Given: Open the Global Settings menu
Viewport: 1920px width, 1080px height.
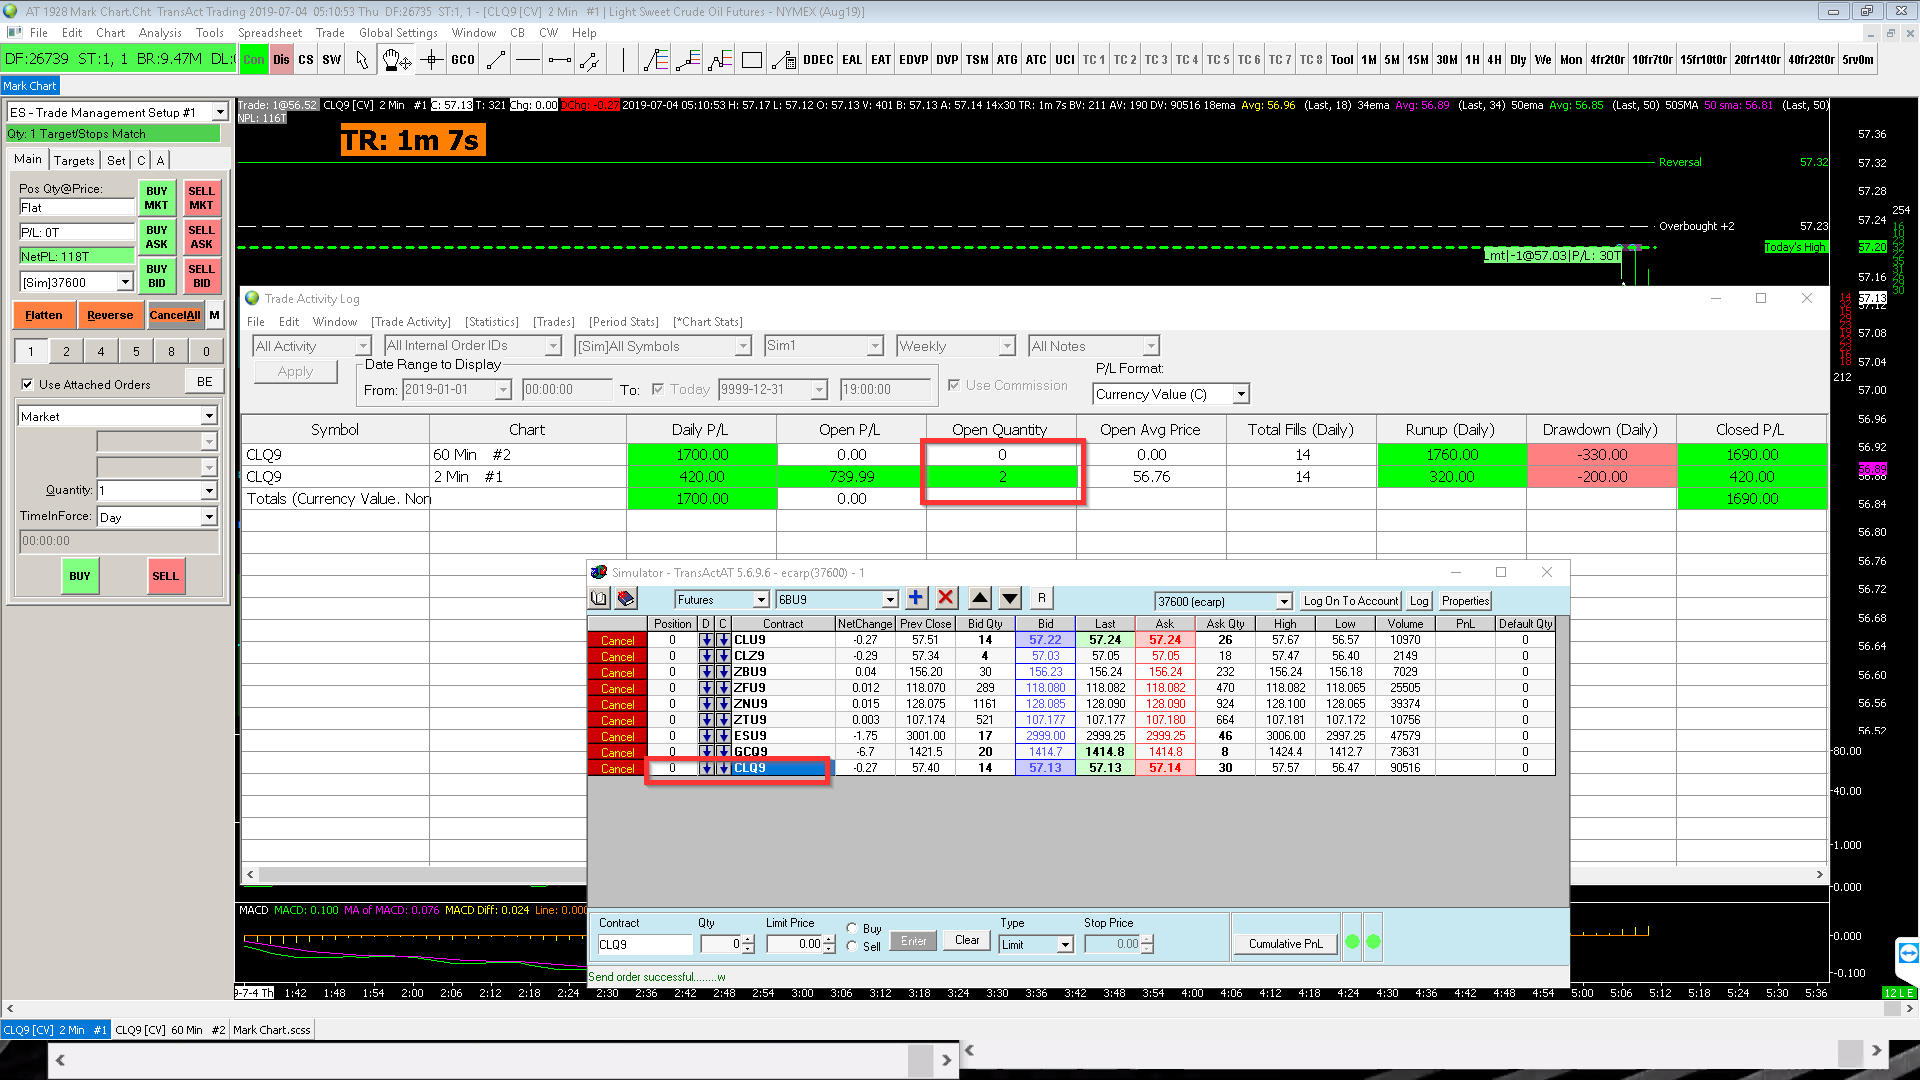Looking at the screenshot, I should tap(398, 32).
